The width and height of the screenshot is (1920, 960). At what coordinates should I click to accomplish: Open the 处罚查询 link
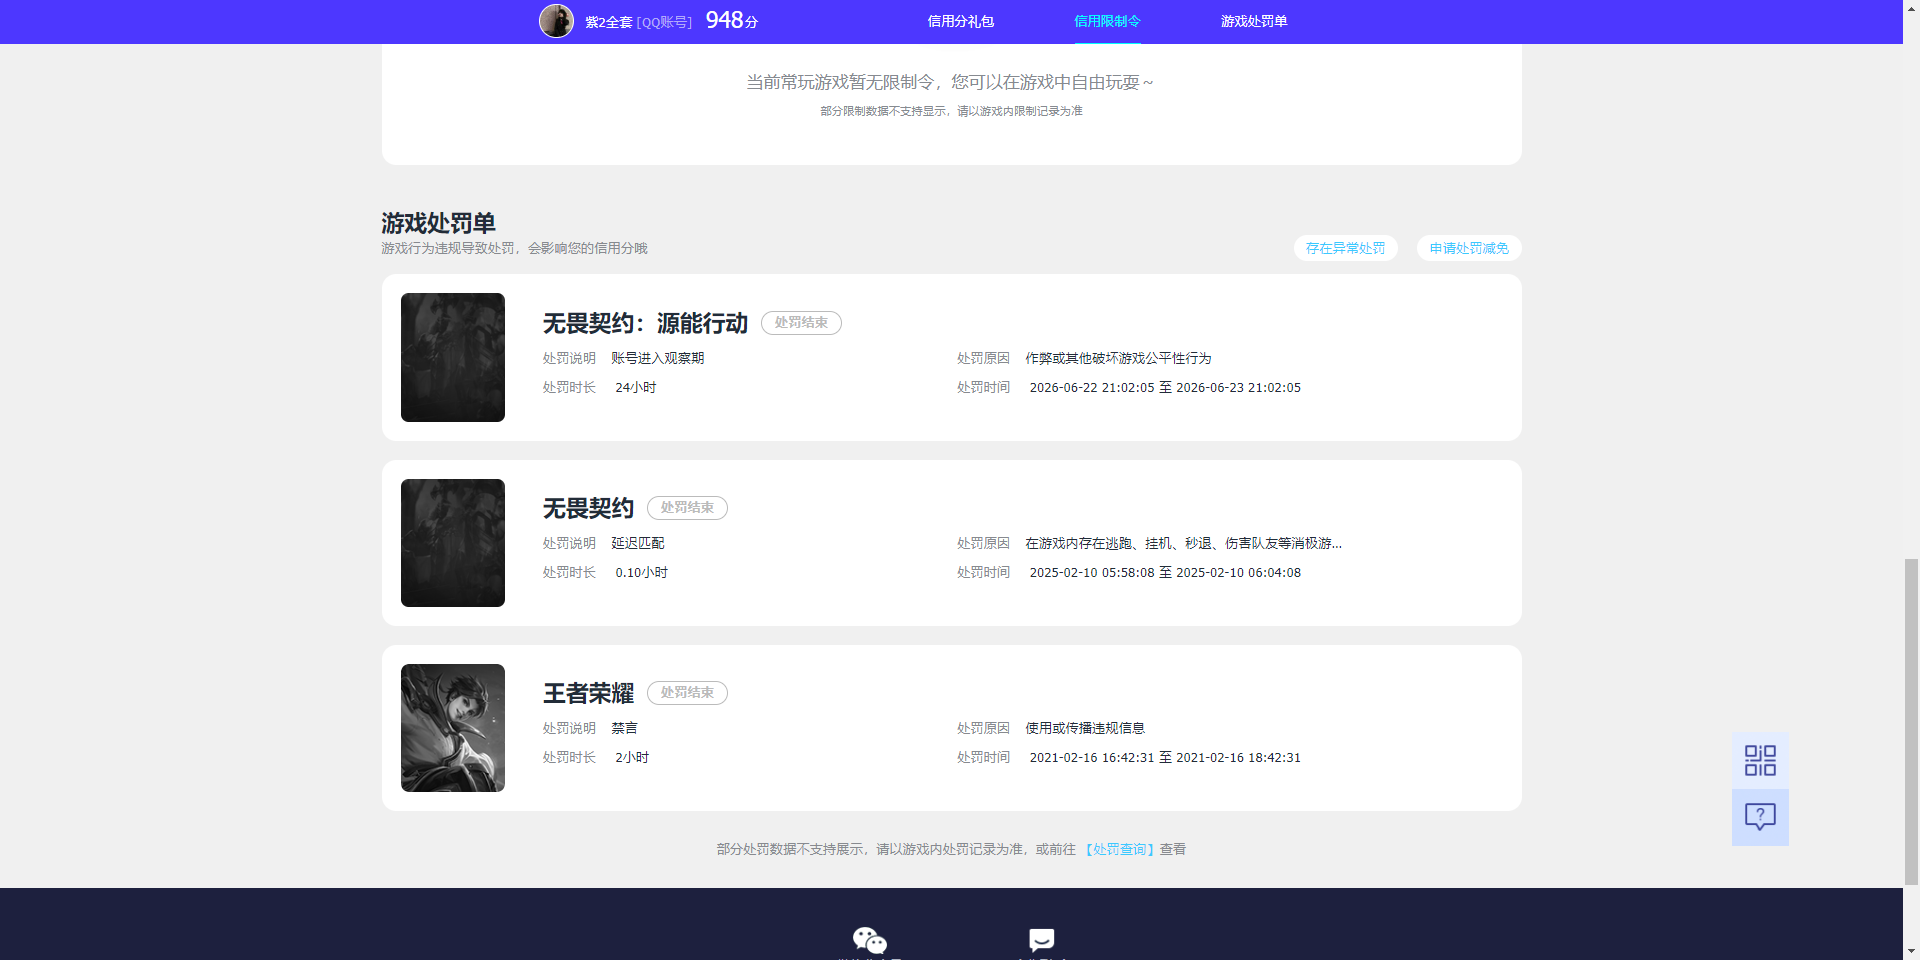point(1120,849)
